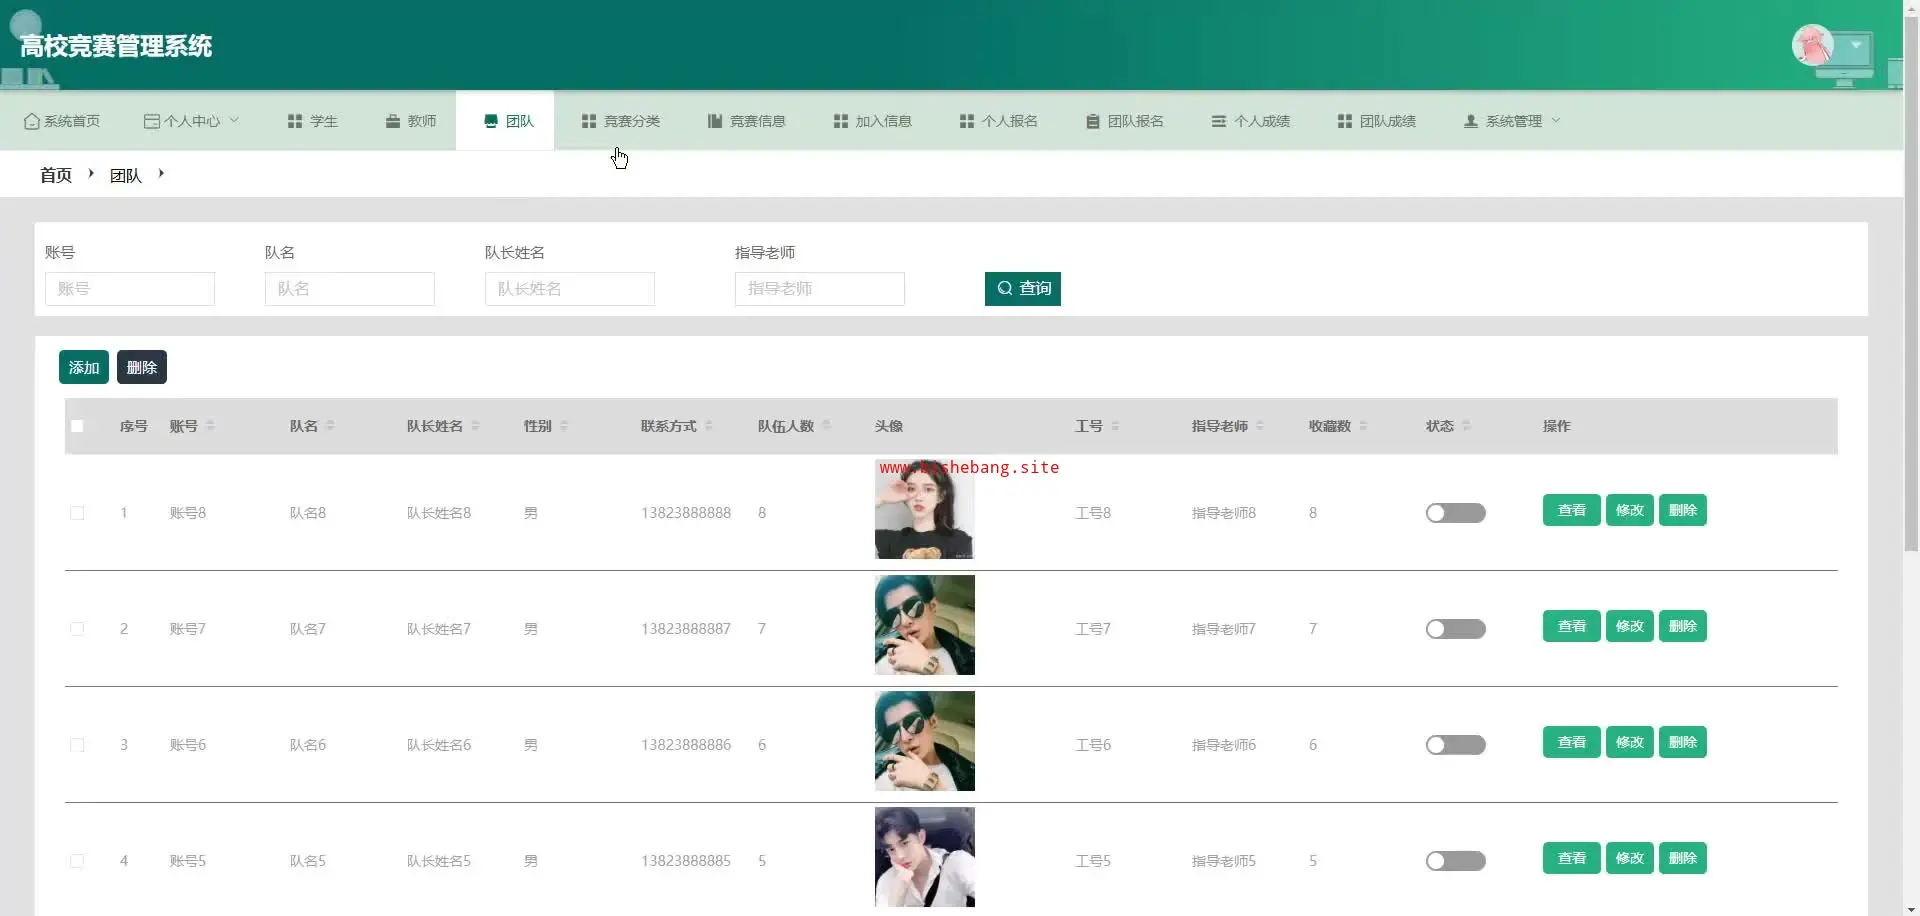The image size is (1920, 916).
Task: Click 修改 in the 账号7 row
Action: 1630,626
